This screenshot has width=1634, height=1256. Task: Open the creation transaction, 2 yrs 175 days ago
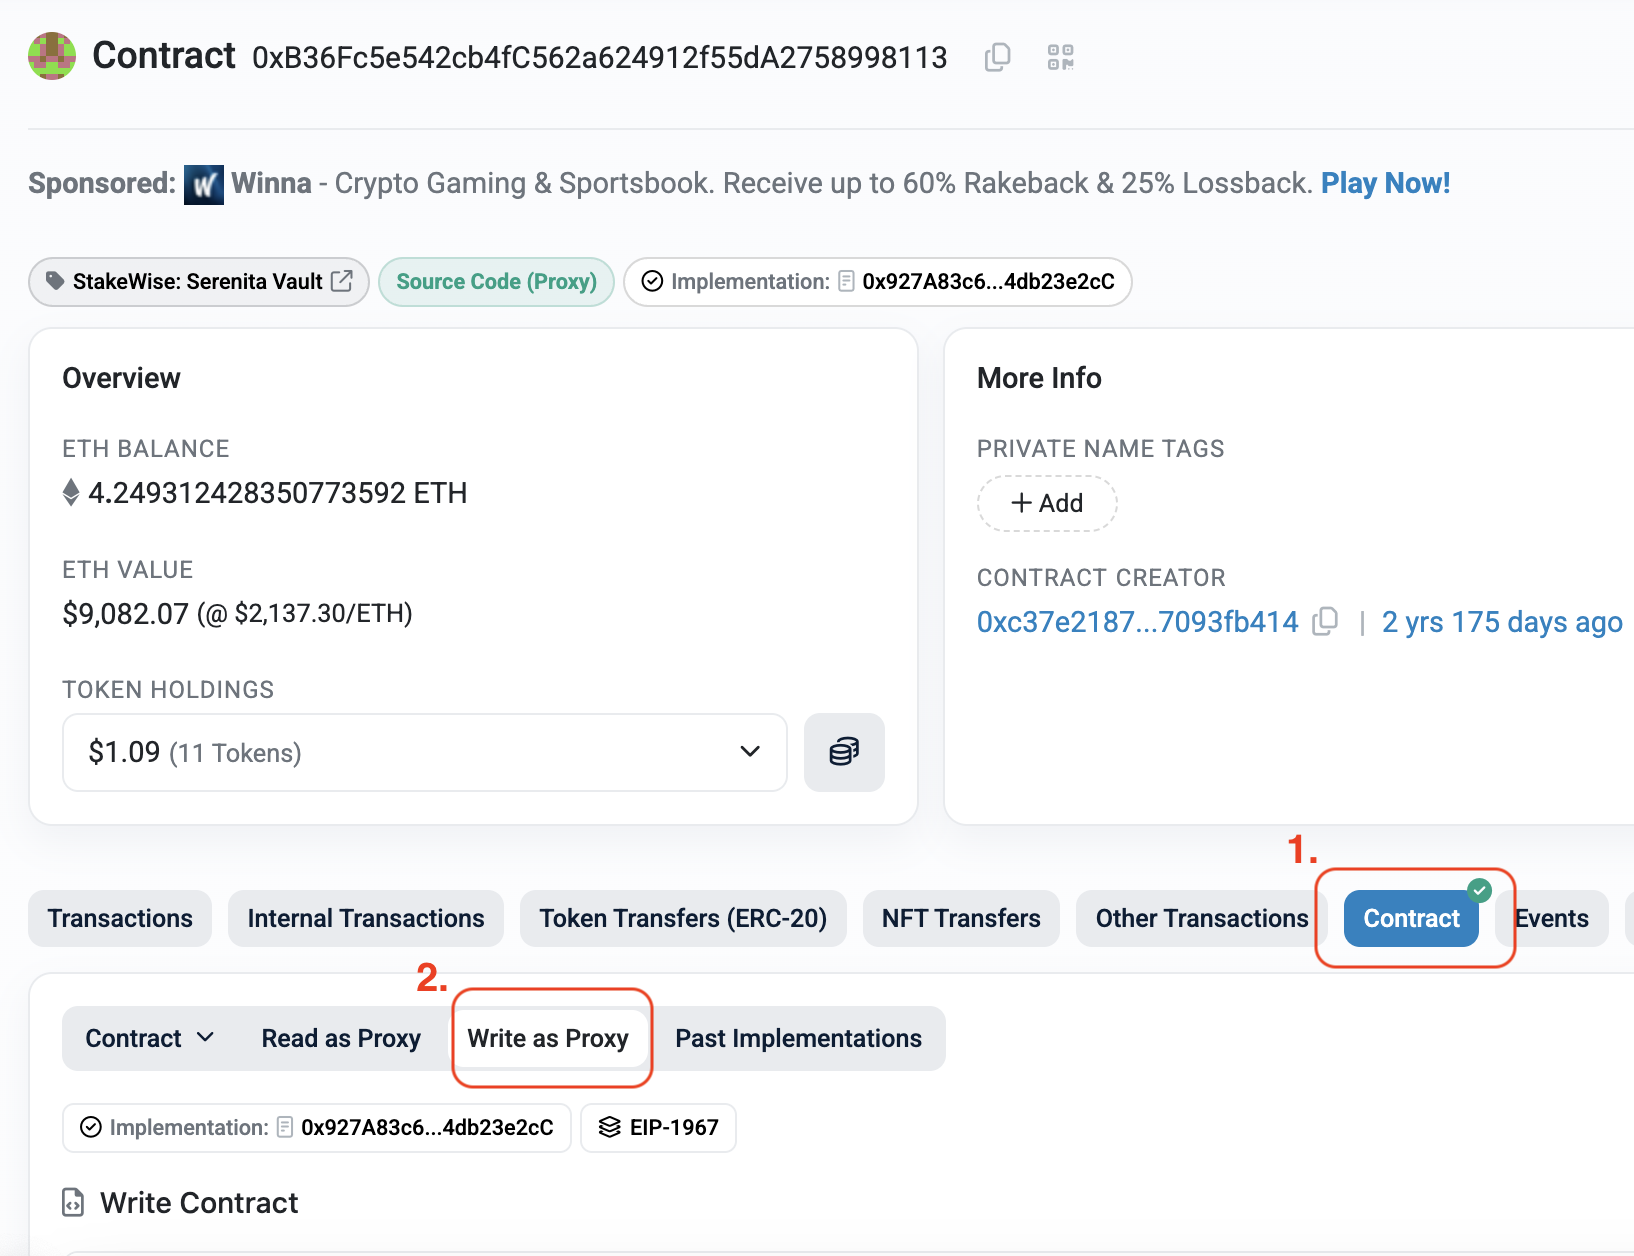point(1502,622)
